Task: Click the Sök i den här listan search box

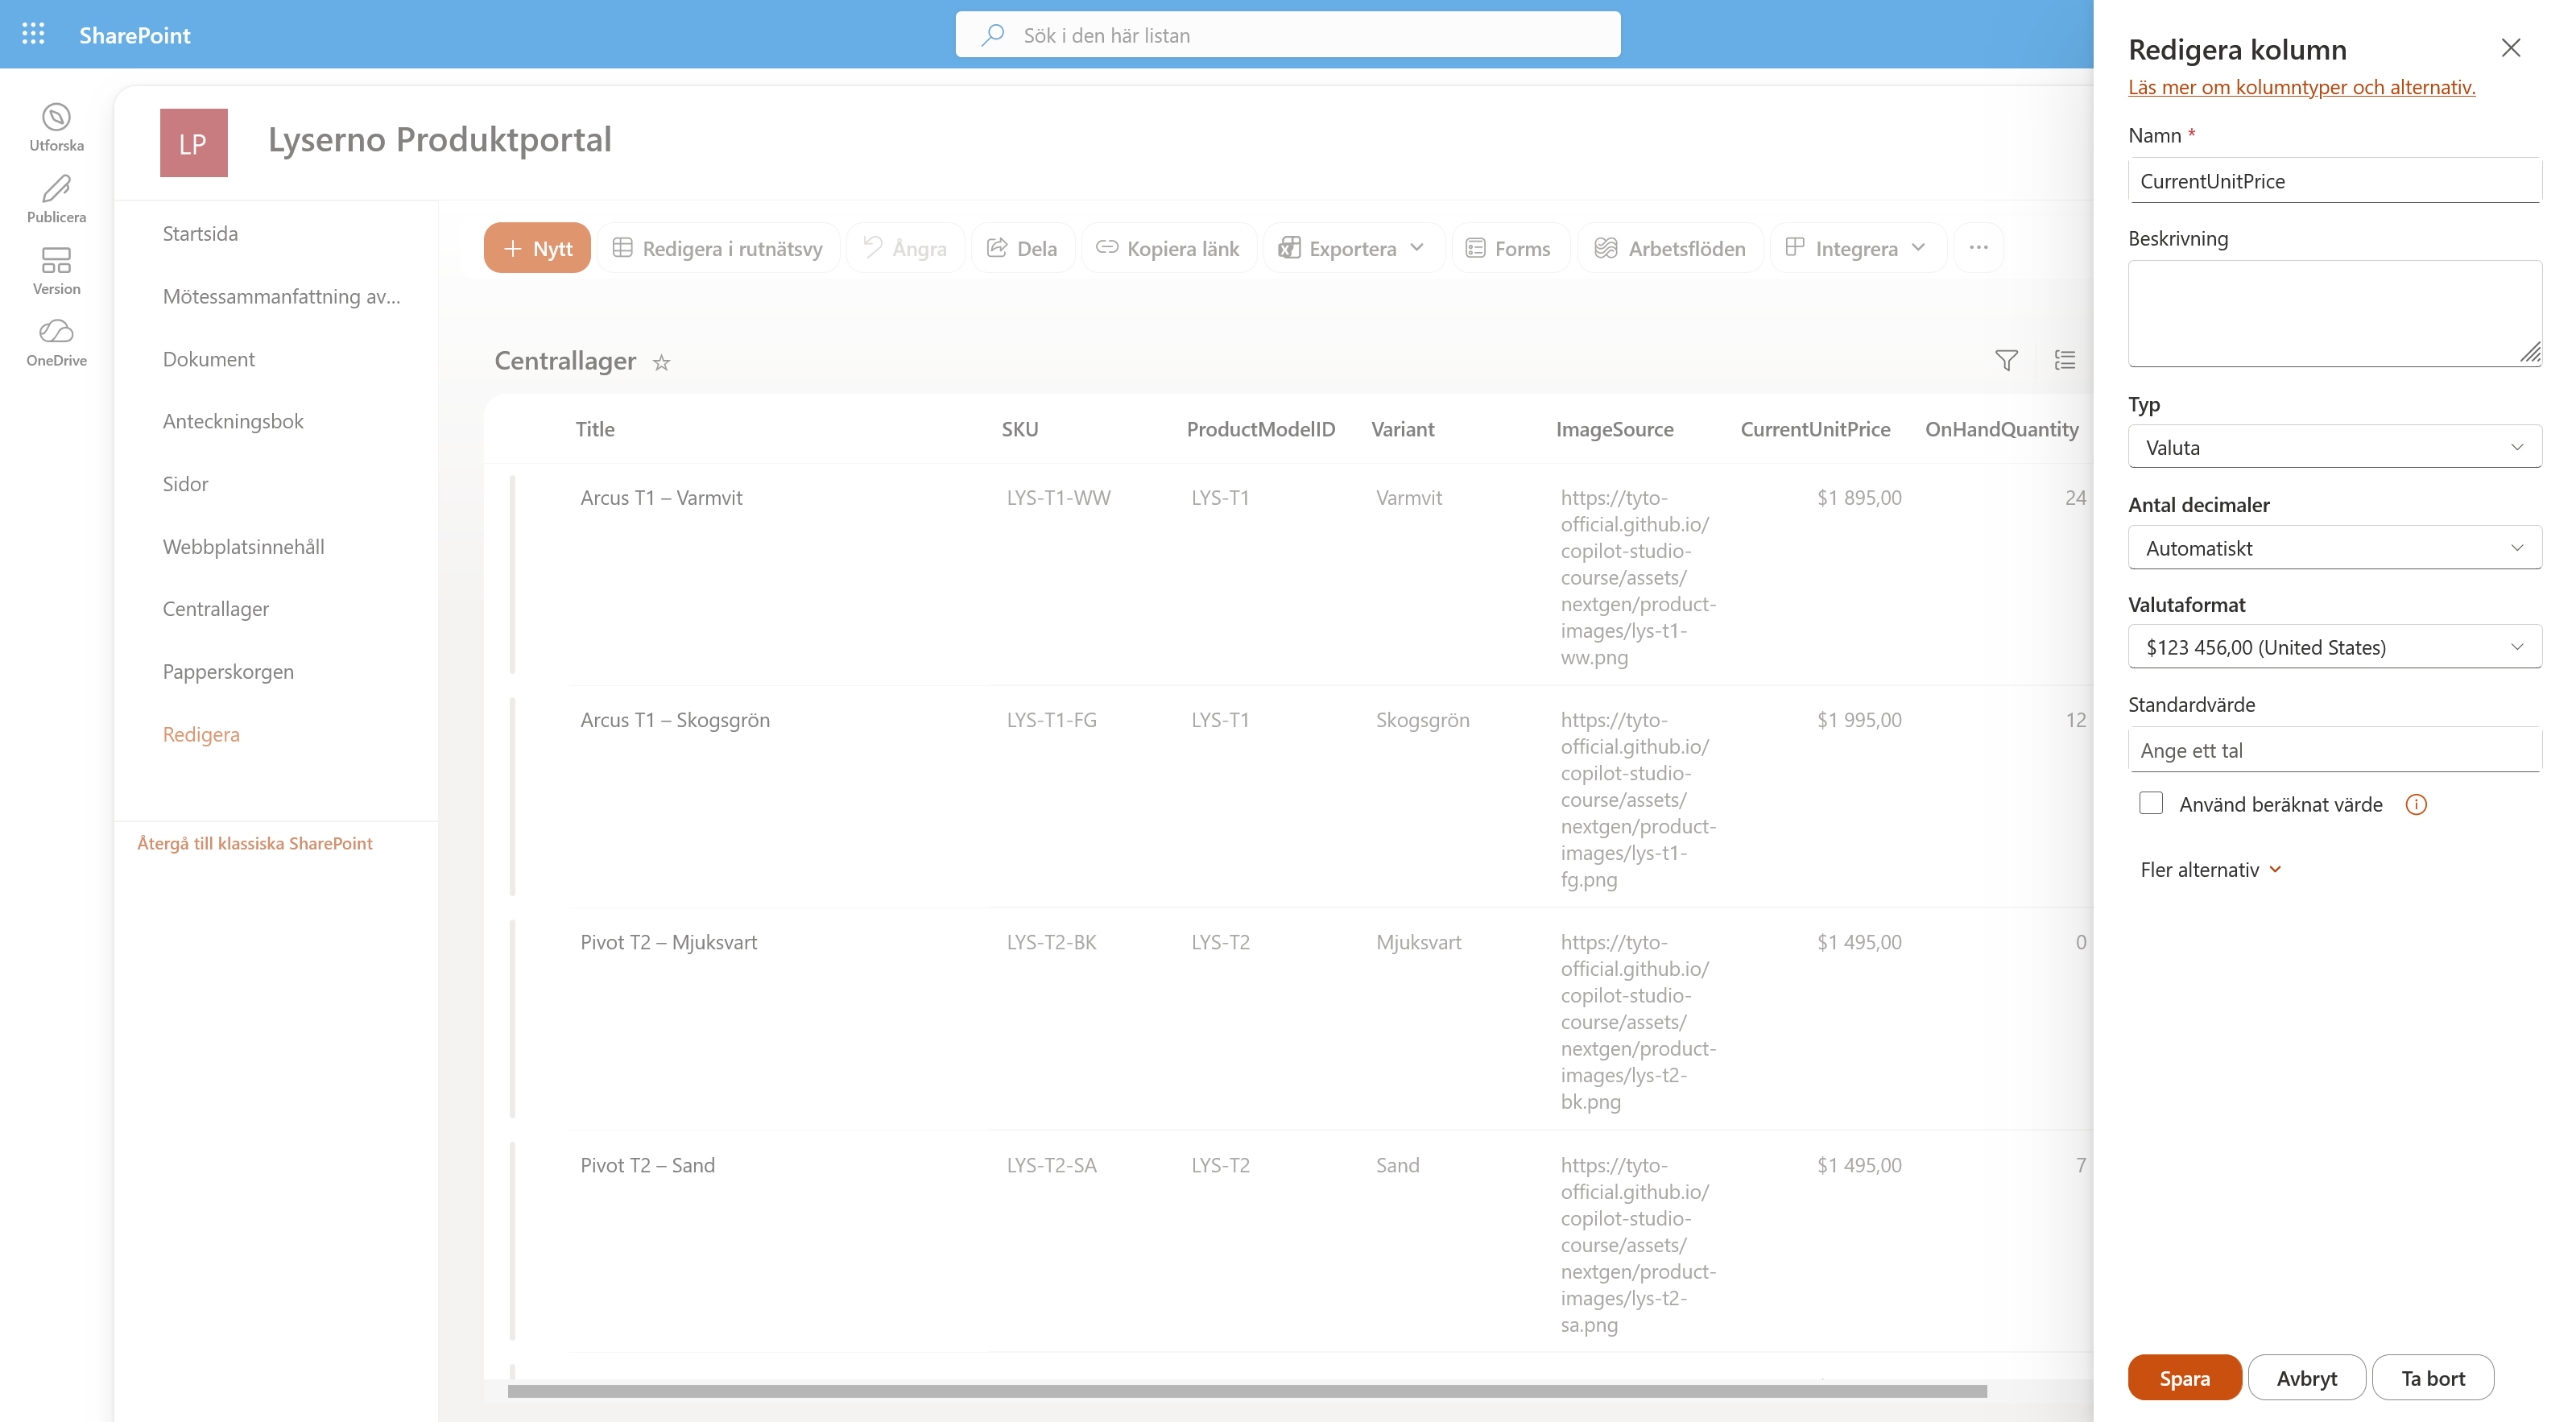Action: tap(1288, 35)
